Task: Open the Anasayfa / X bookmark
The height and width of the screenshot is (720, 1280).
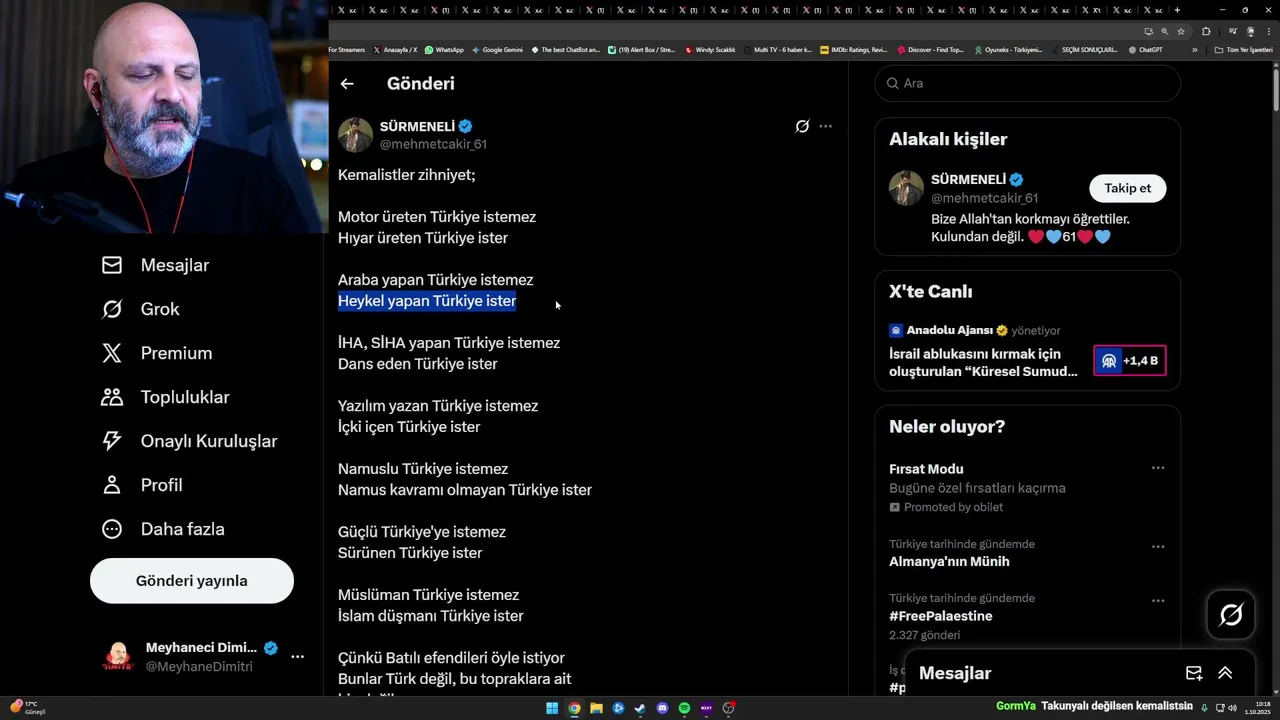Action: click(395, 49)
